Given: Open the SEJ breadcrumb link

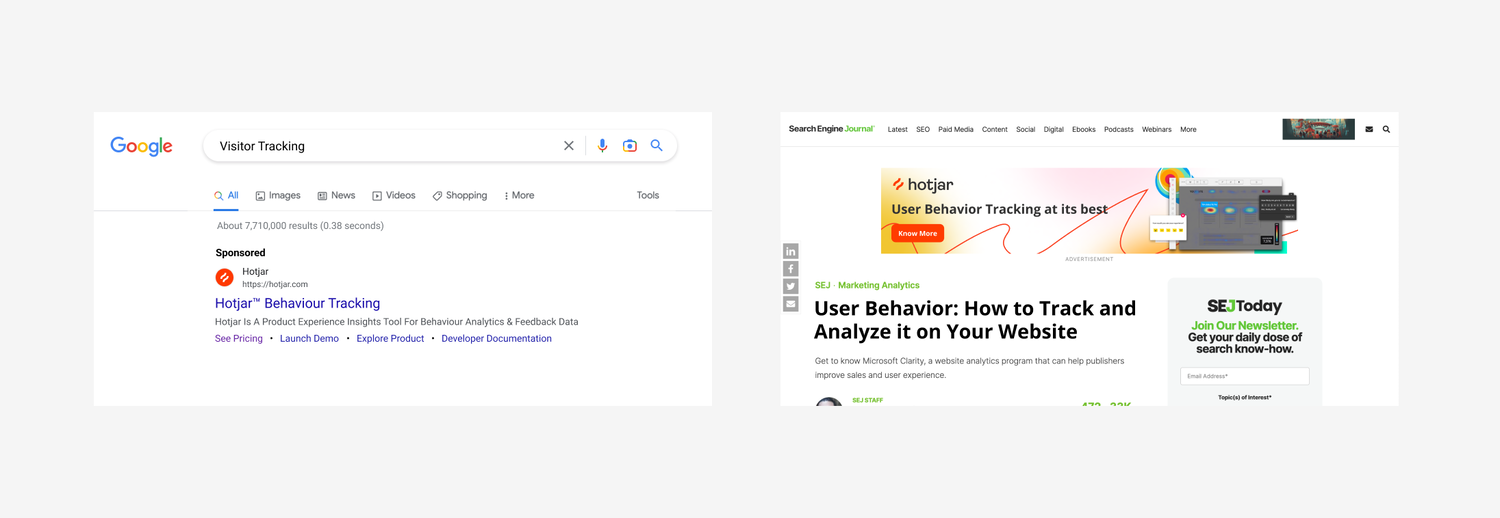Looking at the screenshot, I should click(823, 286).
